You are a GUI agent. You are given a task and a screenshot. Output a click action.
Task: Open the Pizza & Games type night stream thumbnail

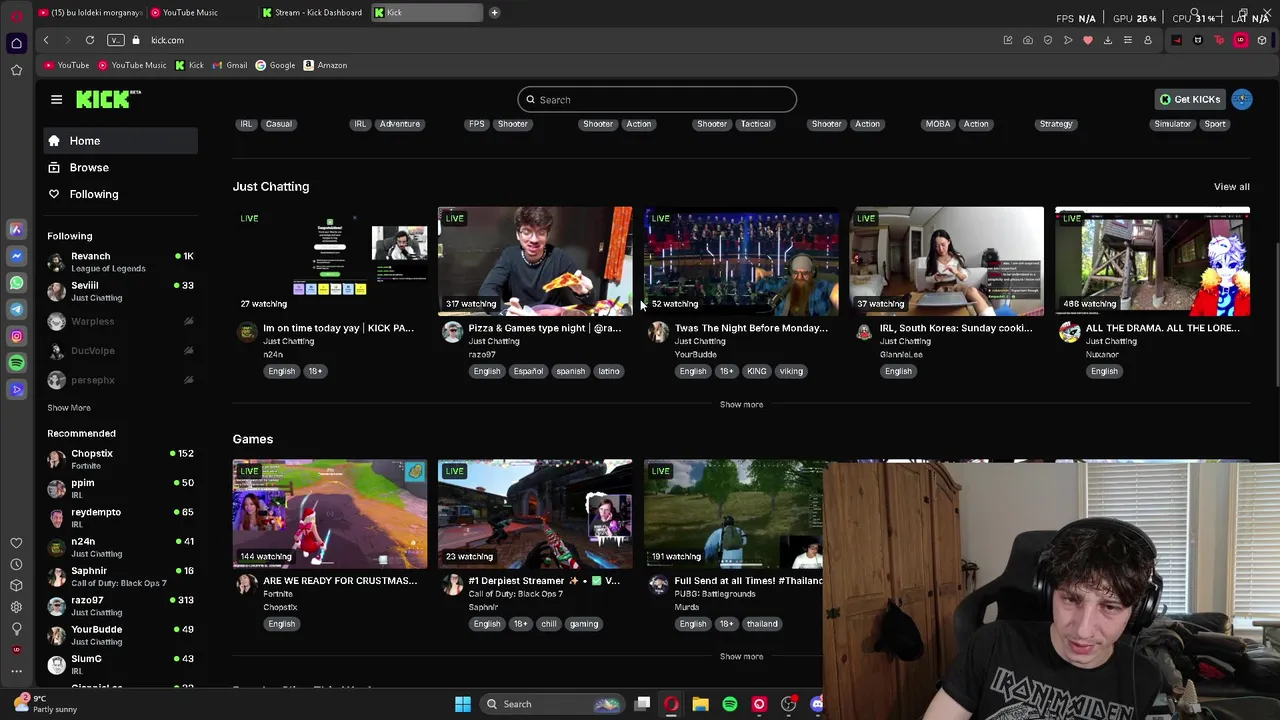coord(535,261)
